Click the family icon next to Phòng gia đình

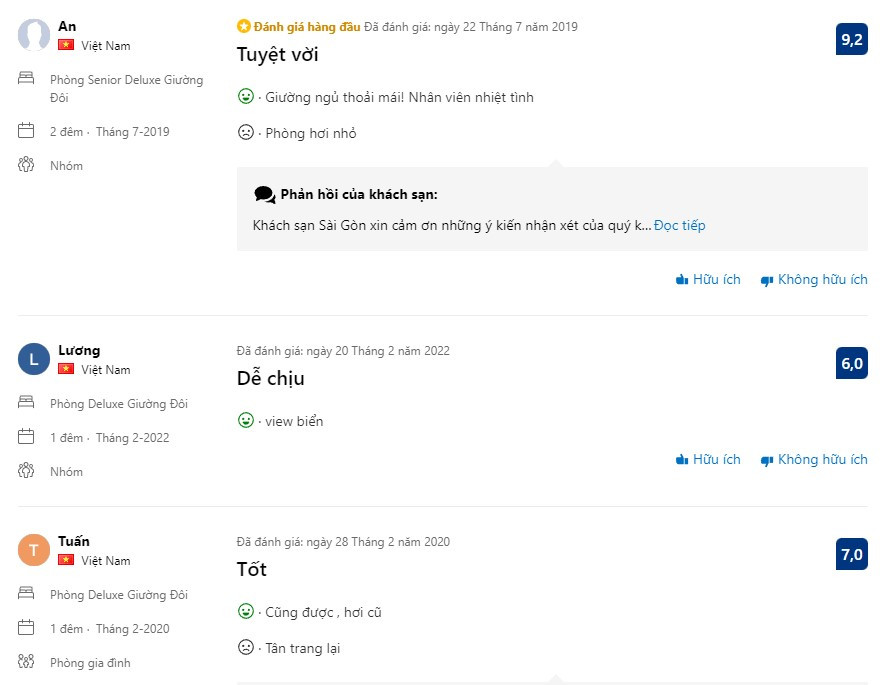pos(26,662)
